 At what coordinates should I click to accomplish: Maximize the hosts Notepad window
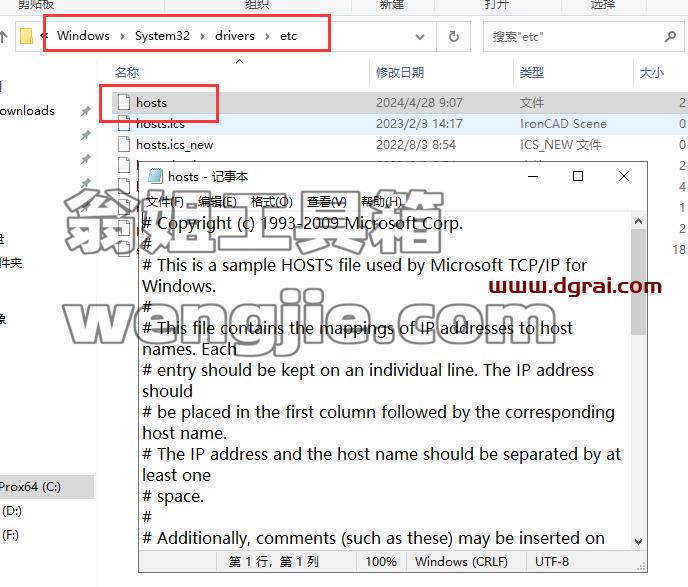tap(578, 176)
